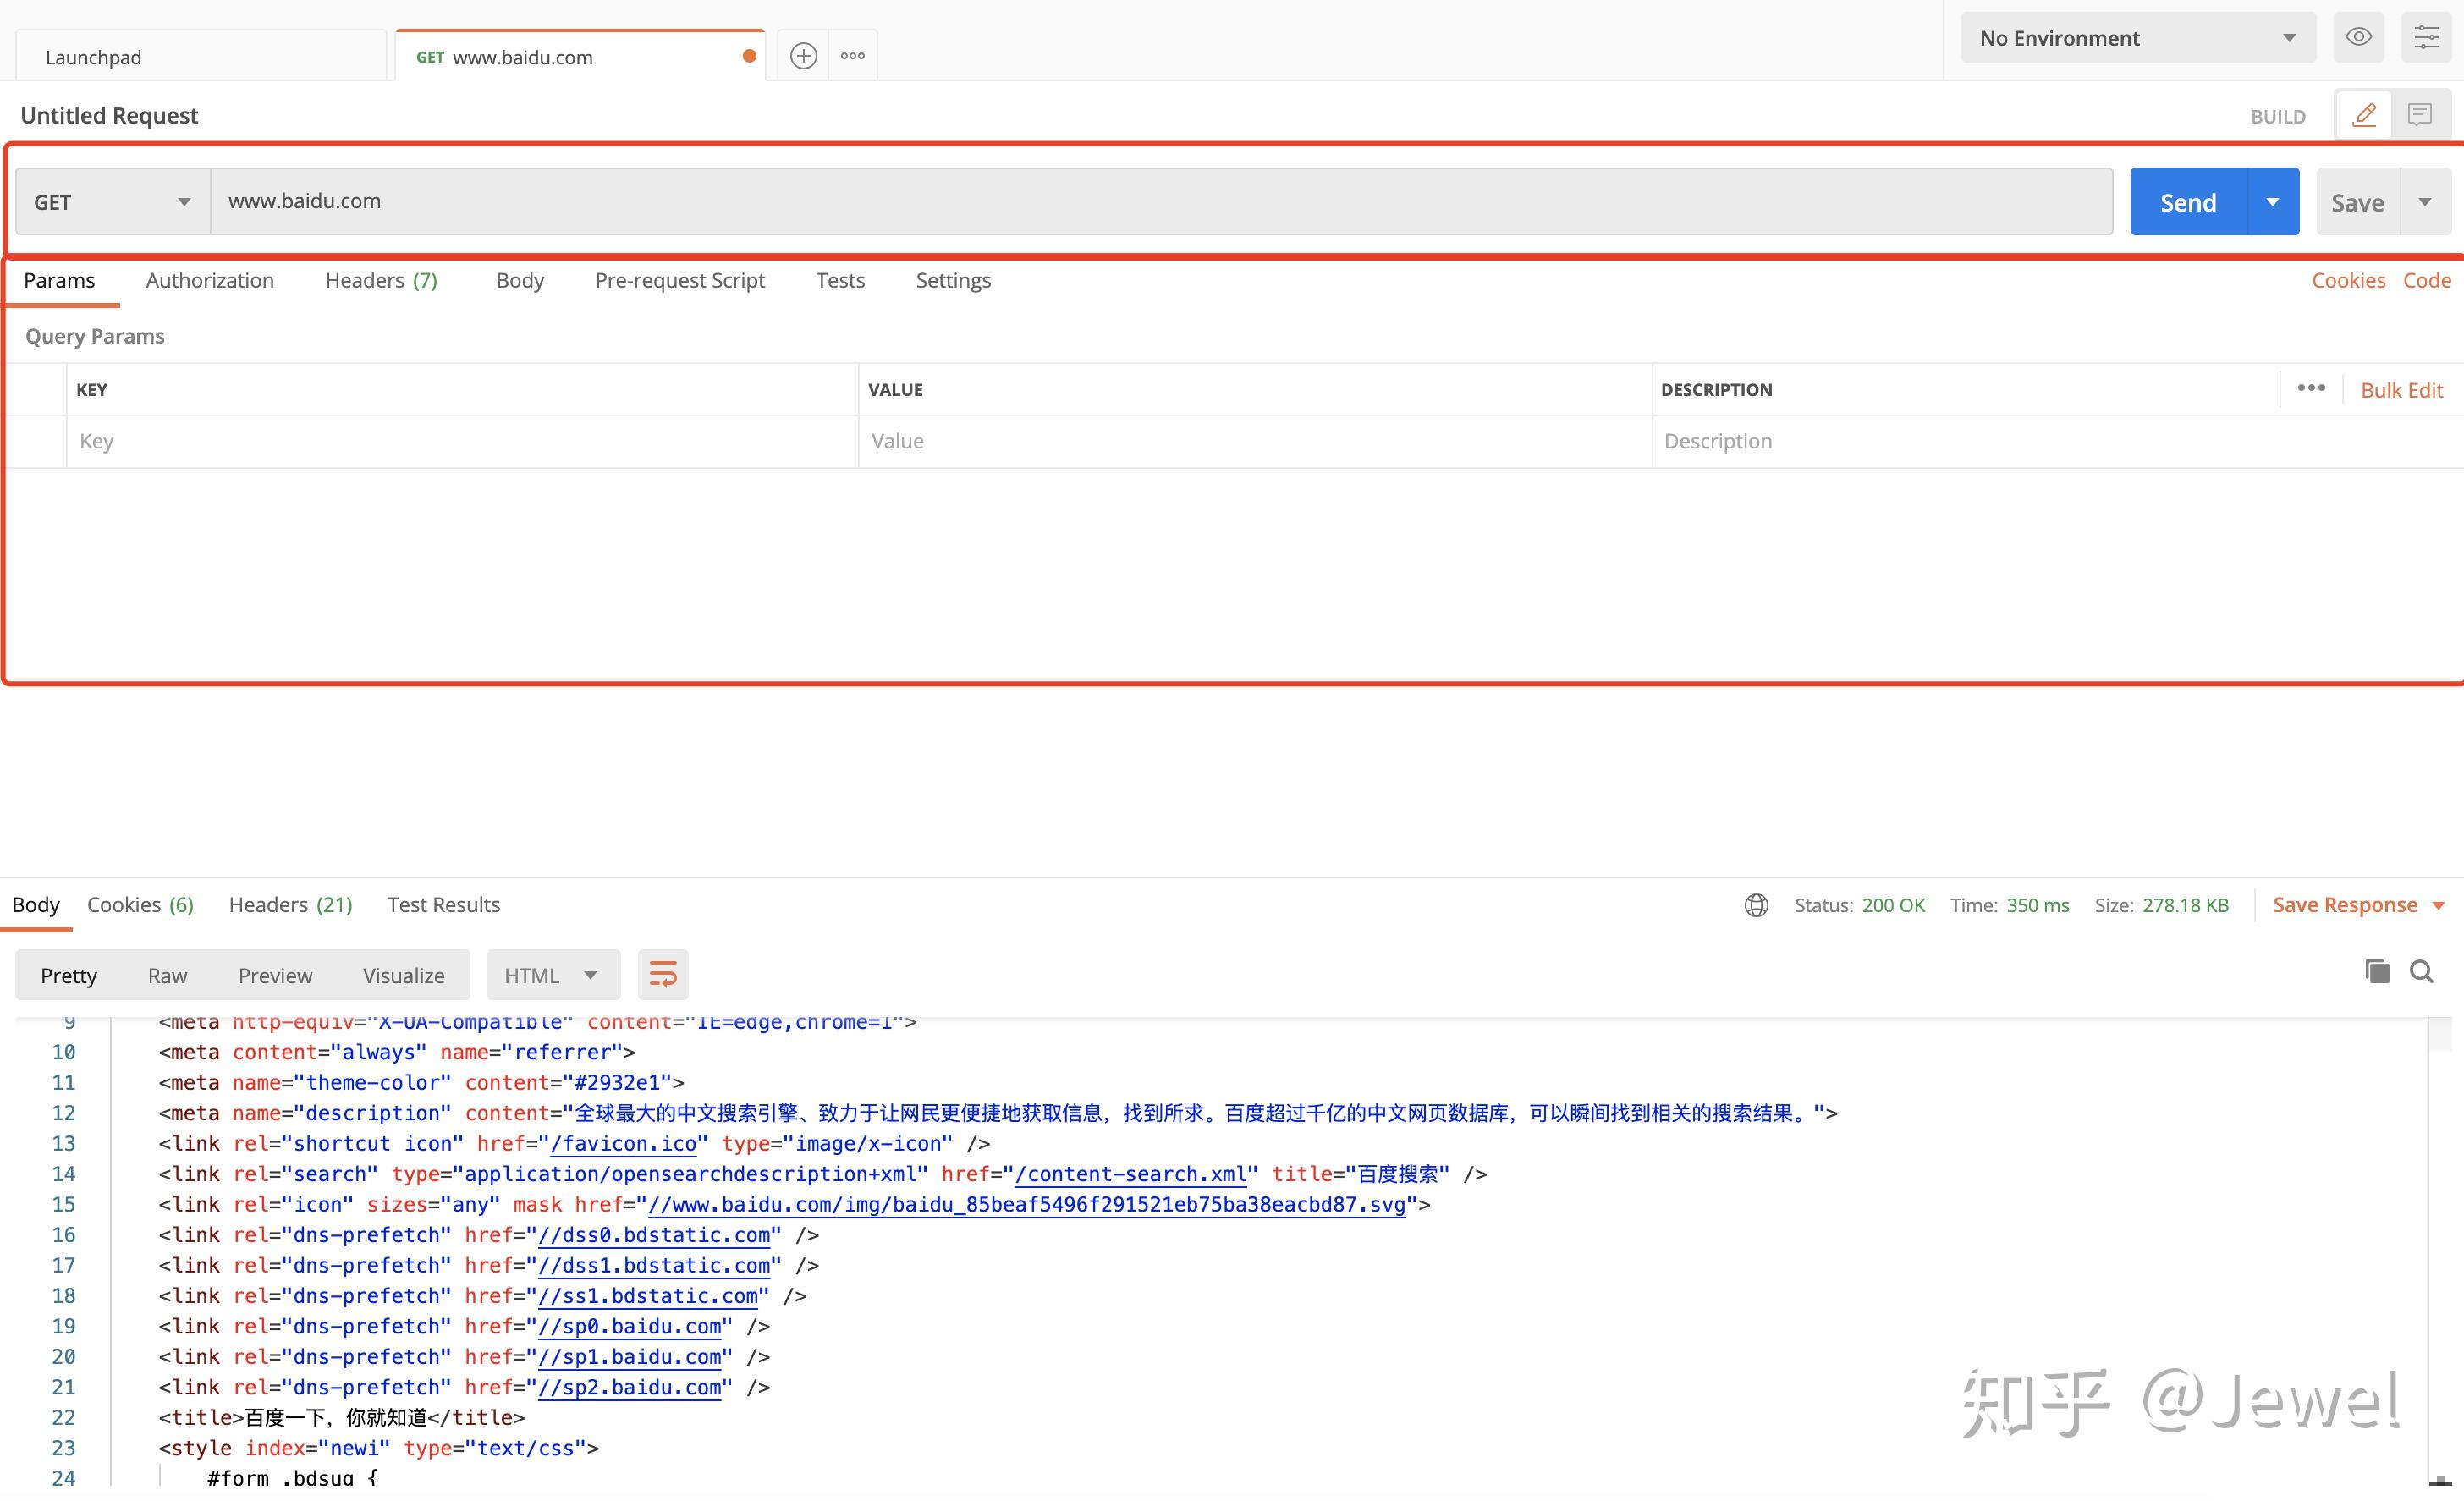Open the //sp2.baidu.com link
Viewport: 2464px width, 1501px height.
click(x=629, y=1387)
